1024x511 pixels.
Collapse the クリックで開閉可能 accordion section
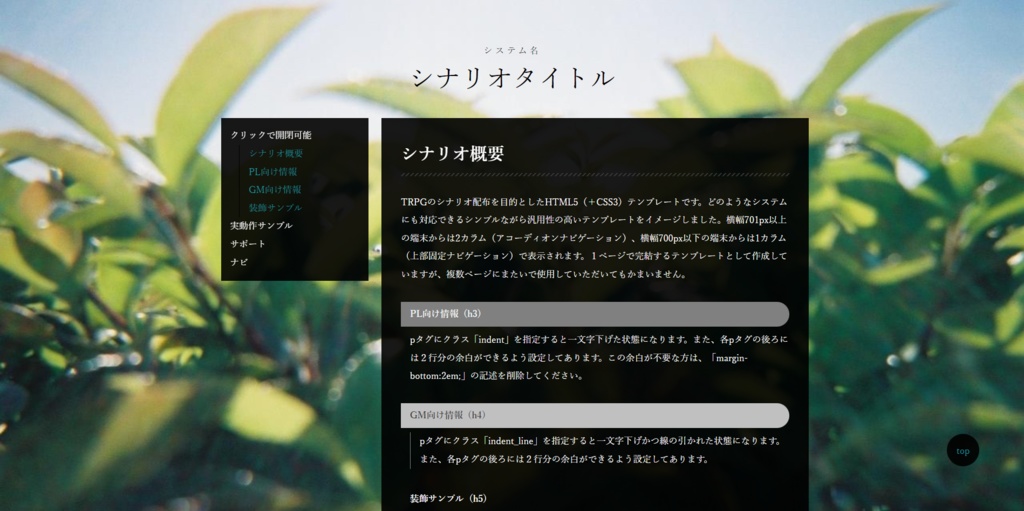coord(270,135)
